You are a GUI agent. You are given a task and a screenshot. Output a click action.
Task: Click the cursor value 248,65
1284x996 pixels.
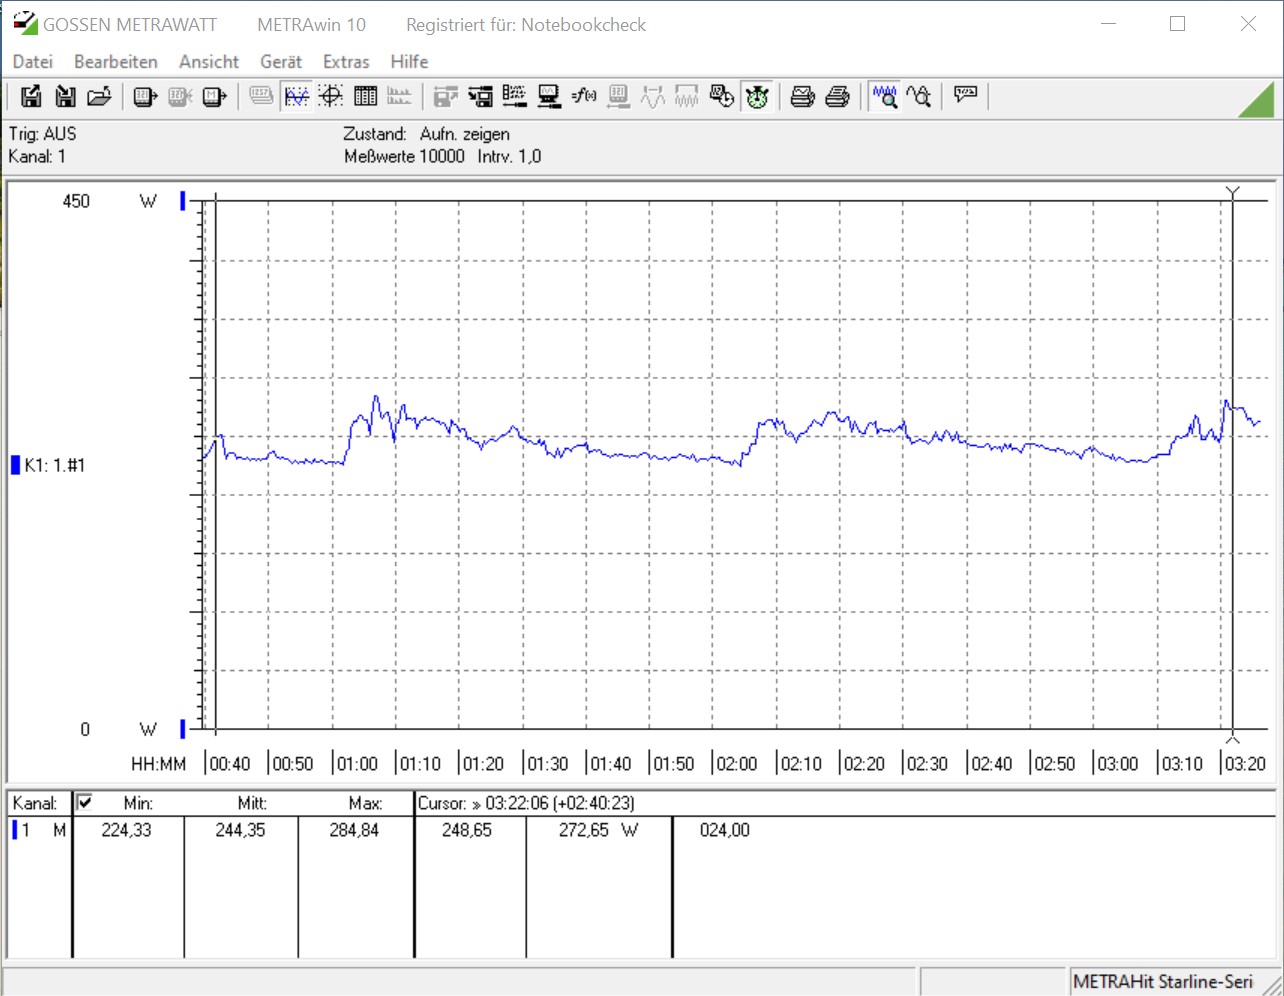[467, 830]
